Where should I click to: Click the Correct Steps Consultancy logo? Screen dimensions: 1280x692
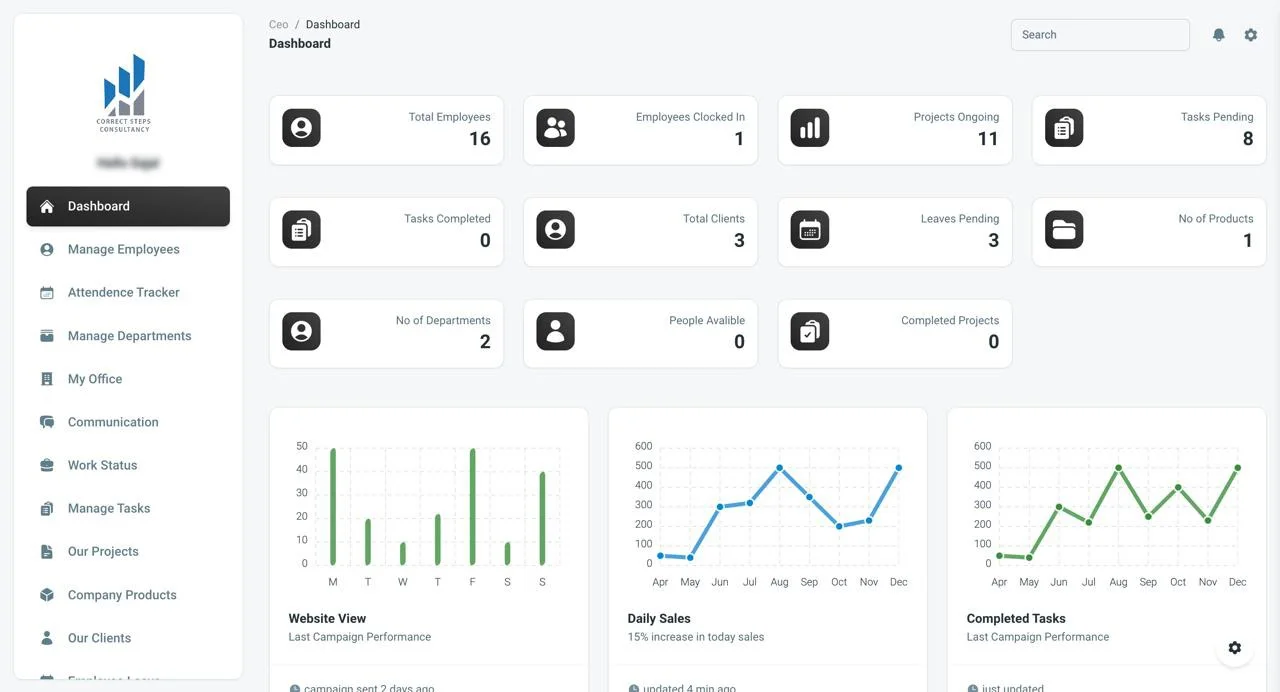coord(124,93)
